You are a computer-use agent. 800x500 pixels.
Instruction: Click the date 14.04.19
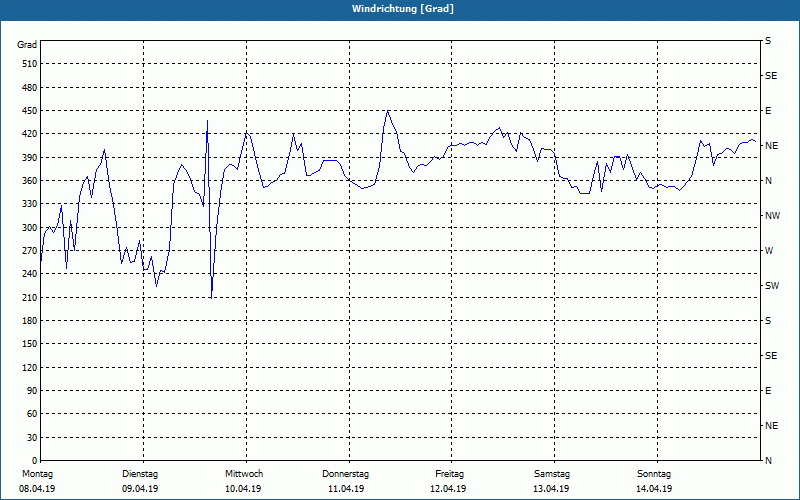(x=654, y=489)
